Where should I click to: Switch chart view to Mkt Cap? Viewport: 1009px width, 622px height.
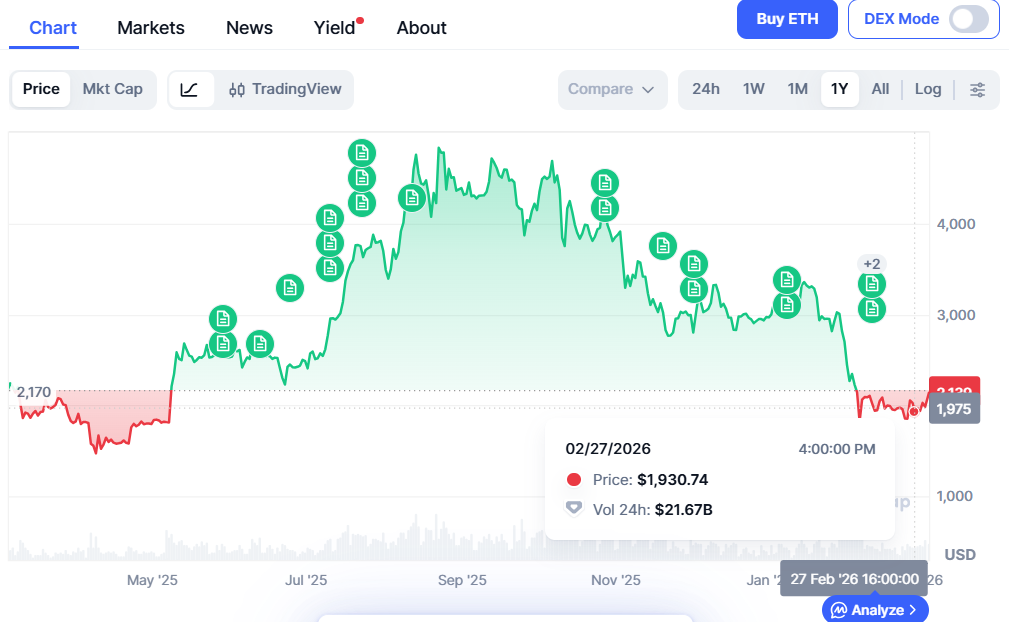pyautogui.click(x=113, y=89)
